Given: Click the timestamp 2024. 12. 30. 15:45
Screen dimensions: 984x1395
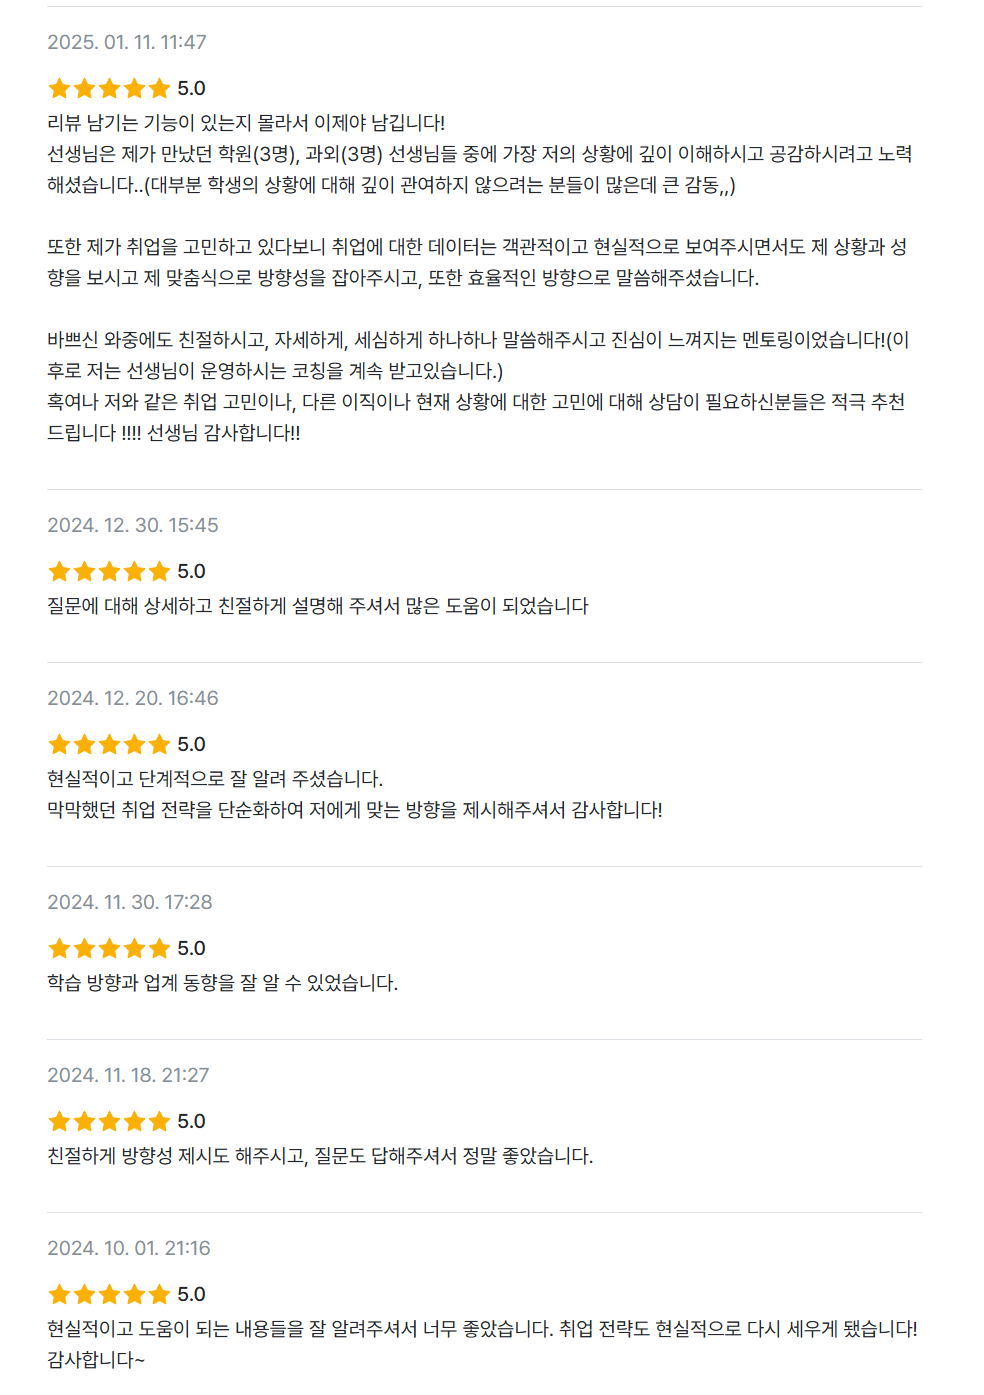Looking at the screenshot, I should pos(133,525).
